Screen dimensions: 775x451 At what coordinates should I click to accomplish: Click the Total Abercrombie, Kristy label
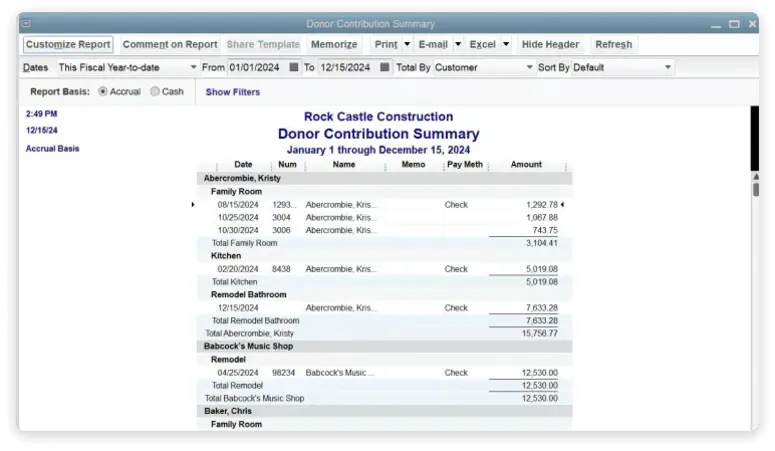[x=249, y=333]
